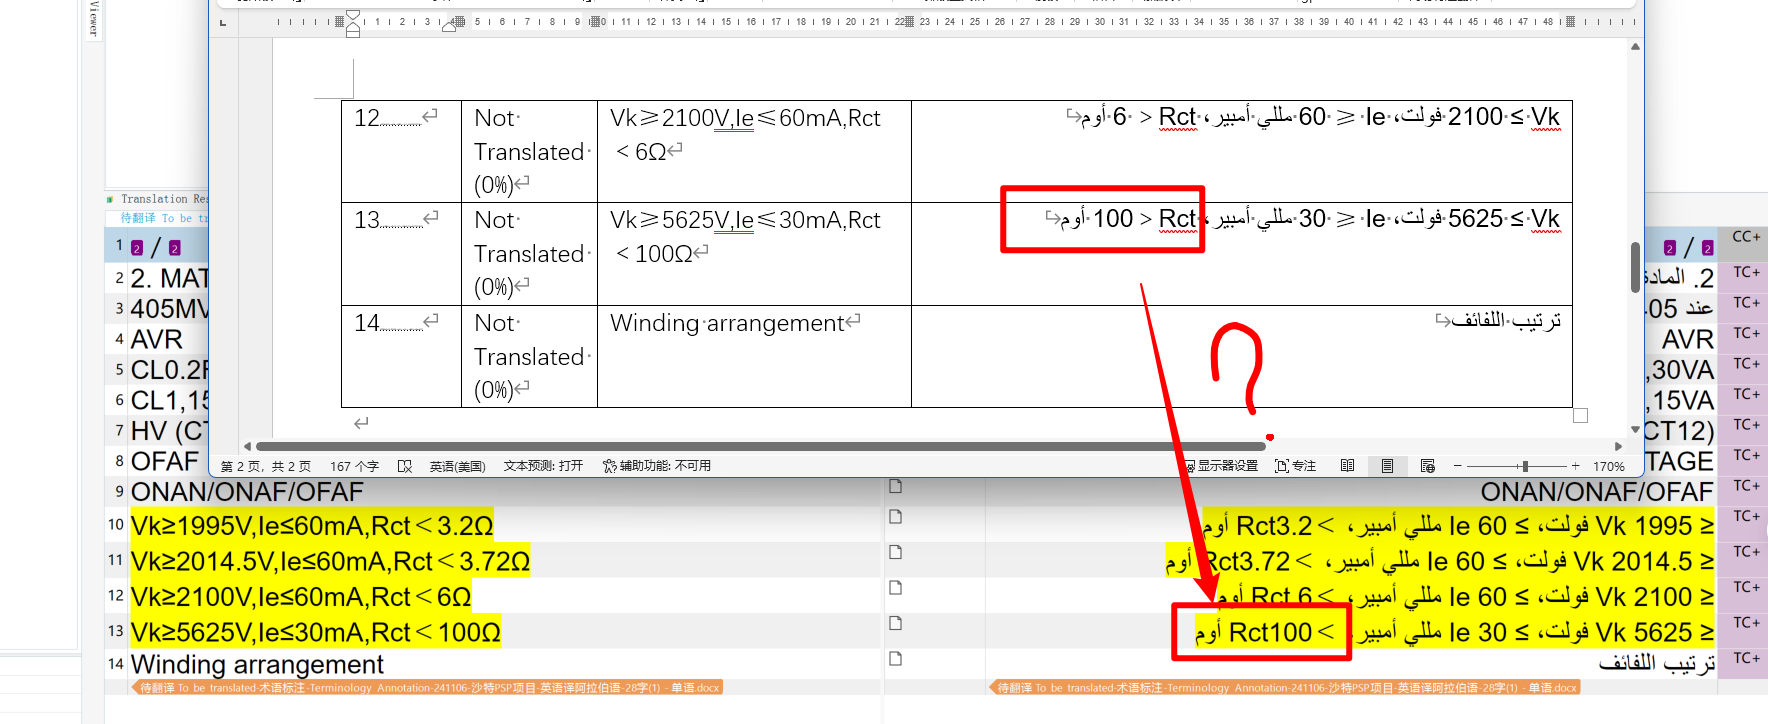
Task: Click first purple tag icon in source row 1
Action: 137,248
